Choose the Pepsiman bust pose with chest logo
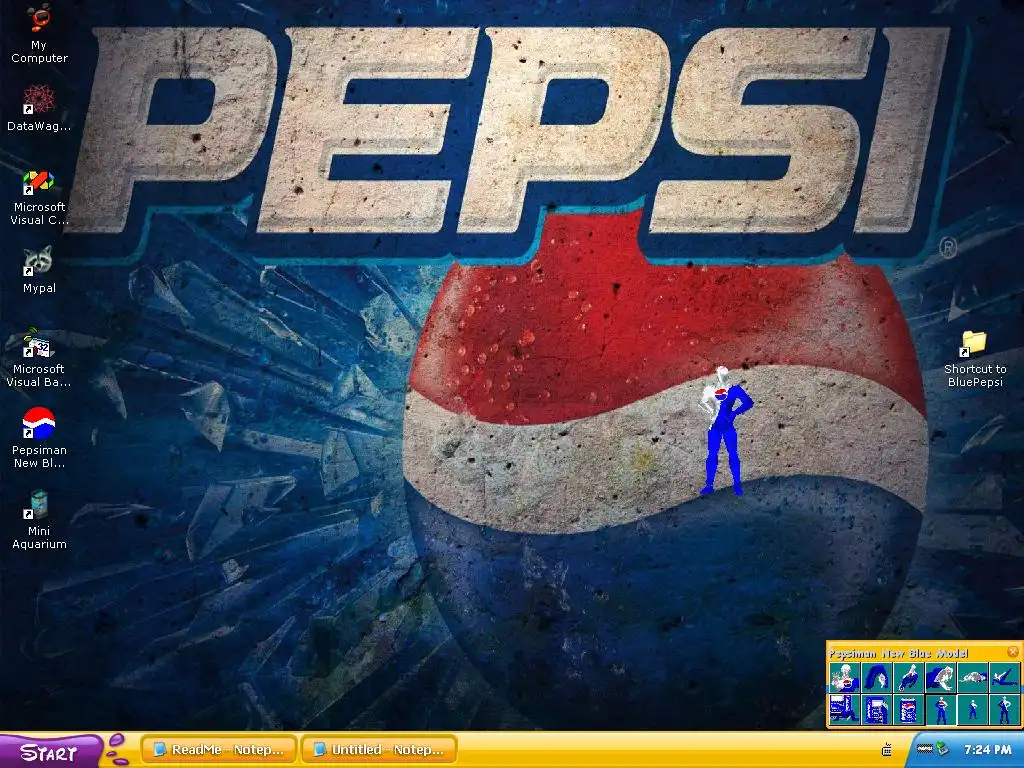 [x=844, y=677]
